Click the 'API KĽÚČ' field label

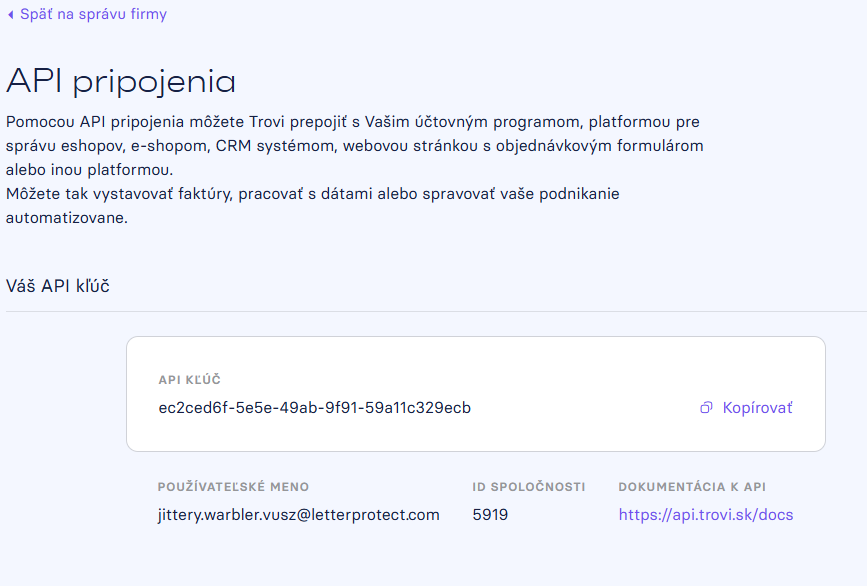190,379
